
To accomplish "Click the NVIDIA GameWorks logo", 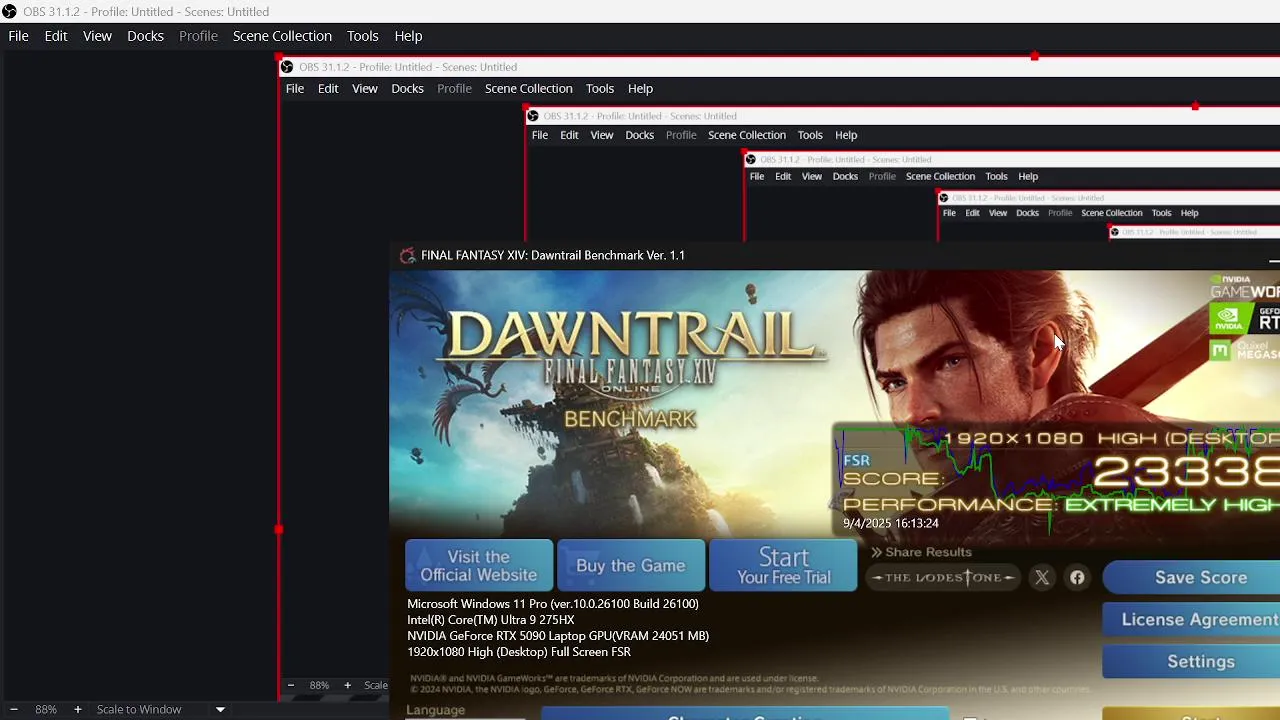I will 1245,287.
